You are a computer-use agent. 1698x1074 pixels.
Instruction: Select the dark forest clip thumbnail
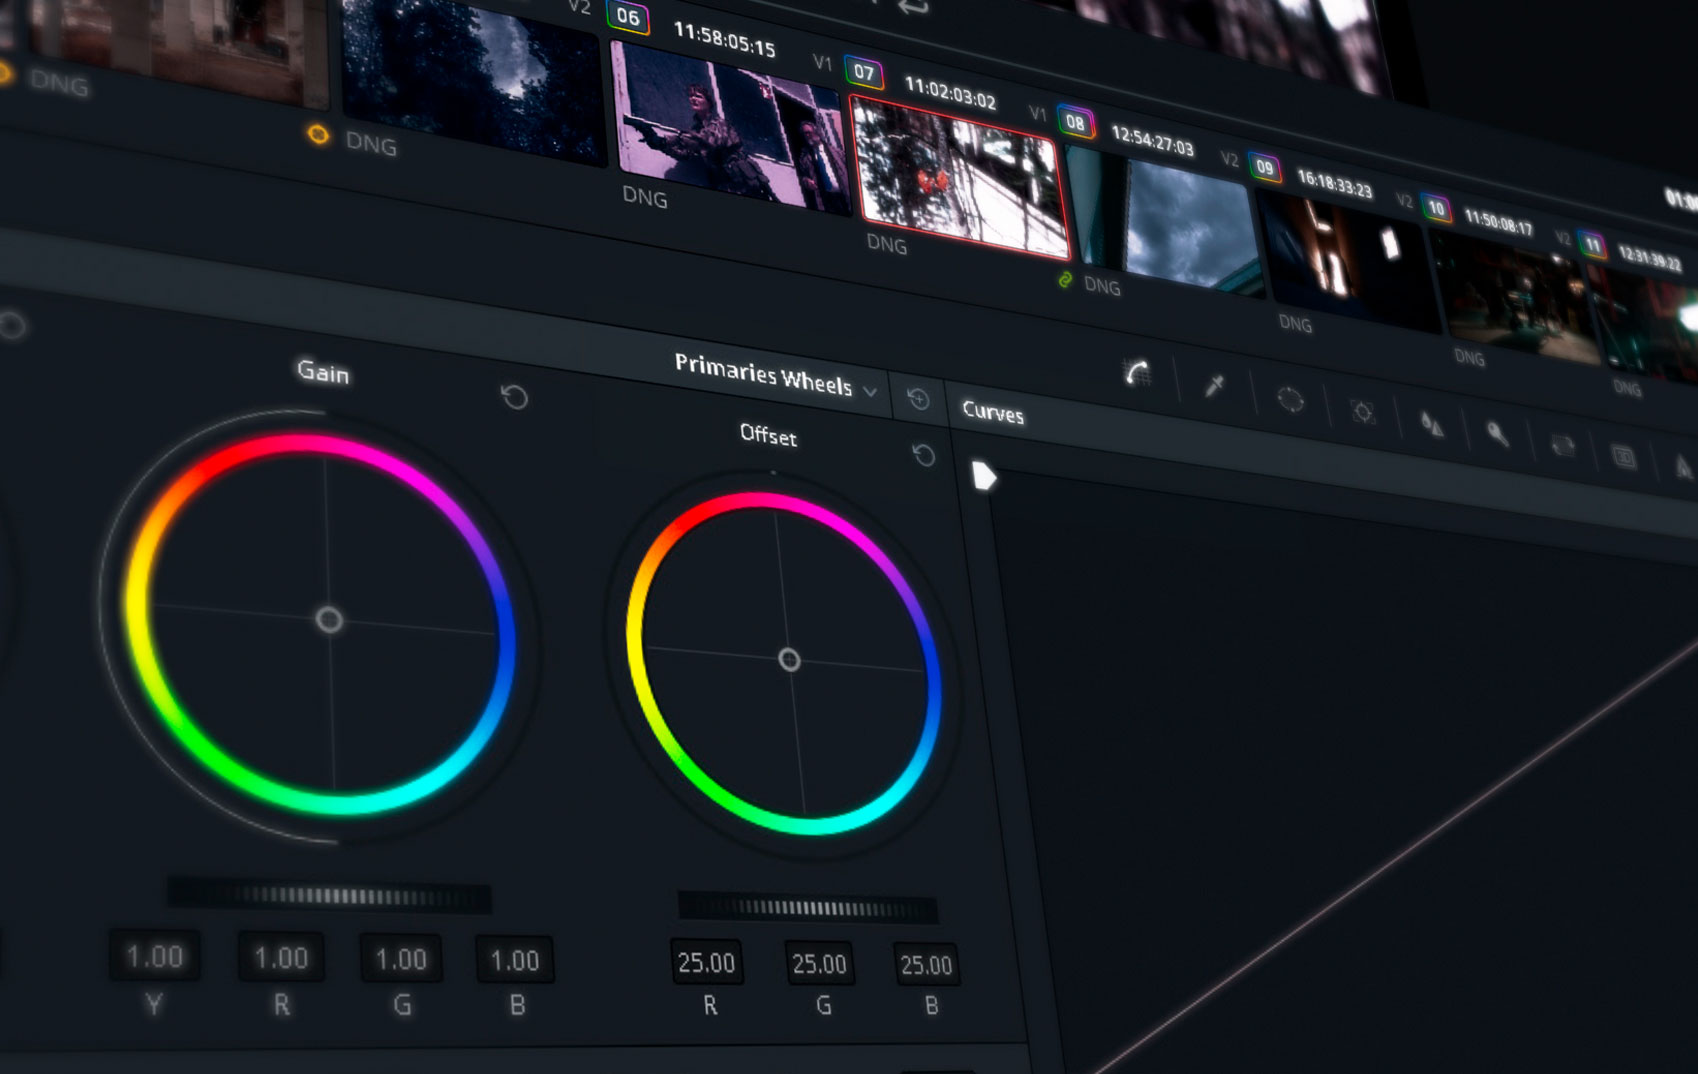pos(472,80)
